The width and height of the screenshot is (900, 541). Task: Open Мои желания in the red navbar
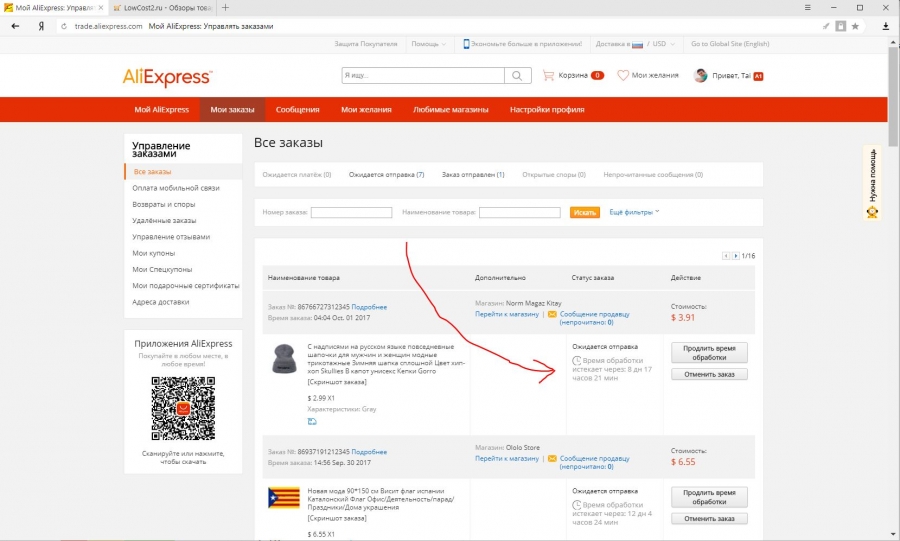pos(366,110)
